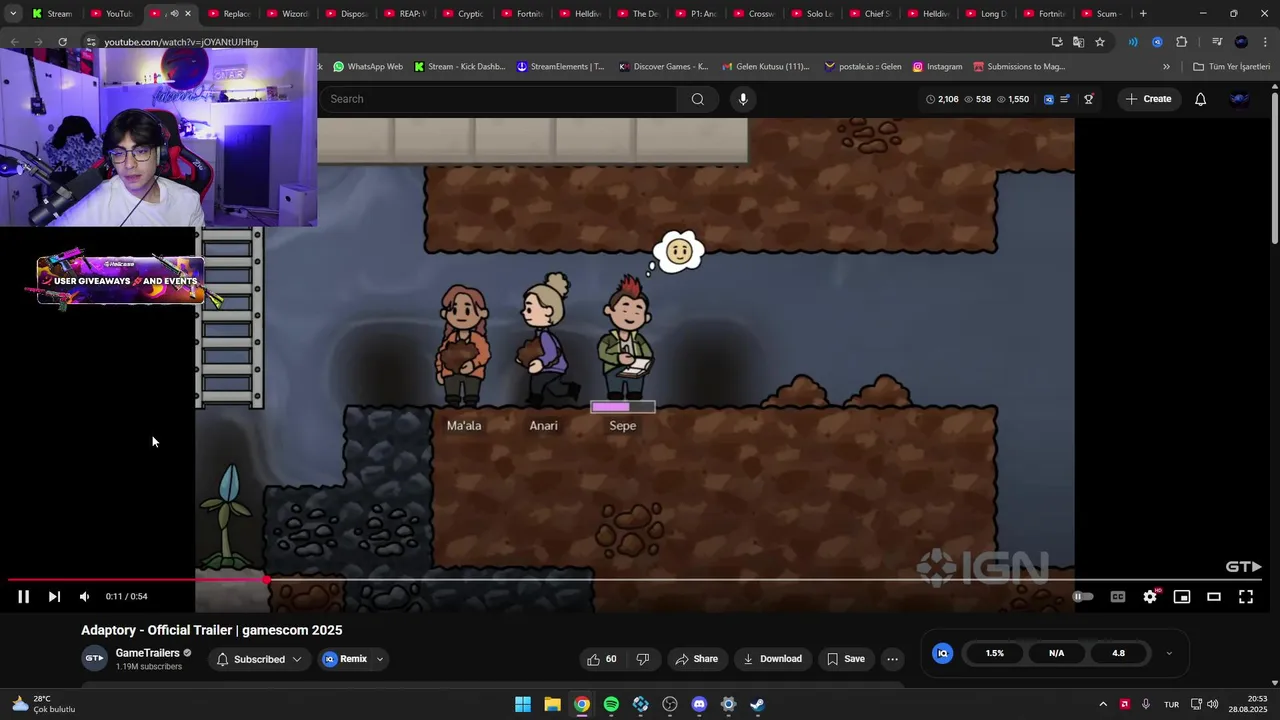The height and width of the screenshot is (720, 1280).
Task: Enable miniplayer mode
Action: pyautogui.click(x=1182, y=597)
